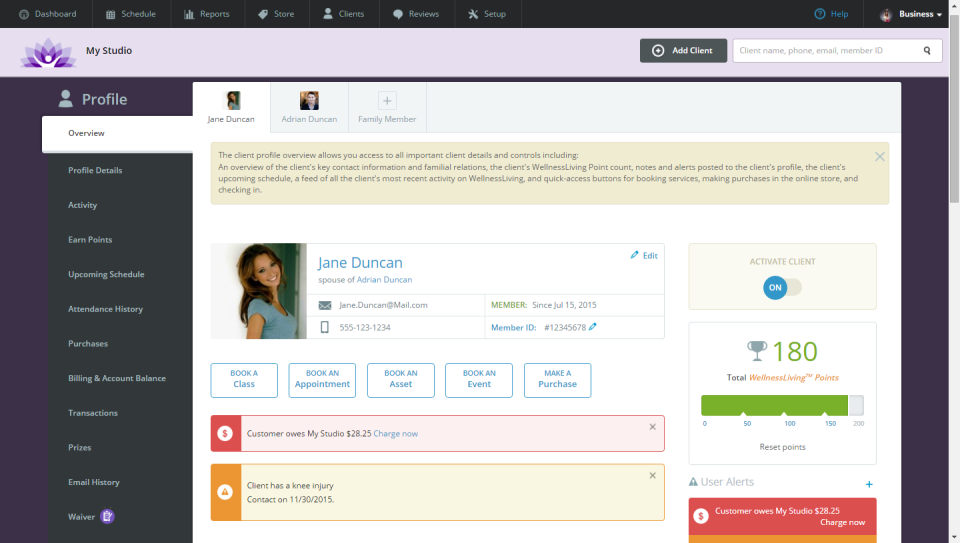Open Upcoming Schedule in sidebar
This screenshot has width=960, height=543.
click(x=106, y=274)
